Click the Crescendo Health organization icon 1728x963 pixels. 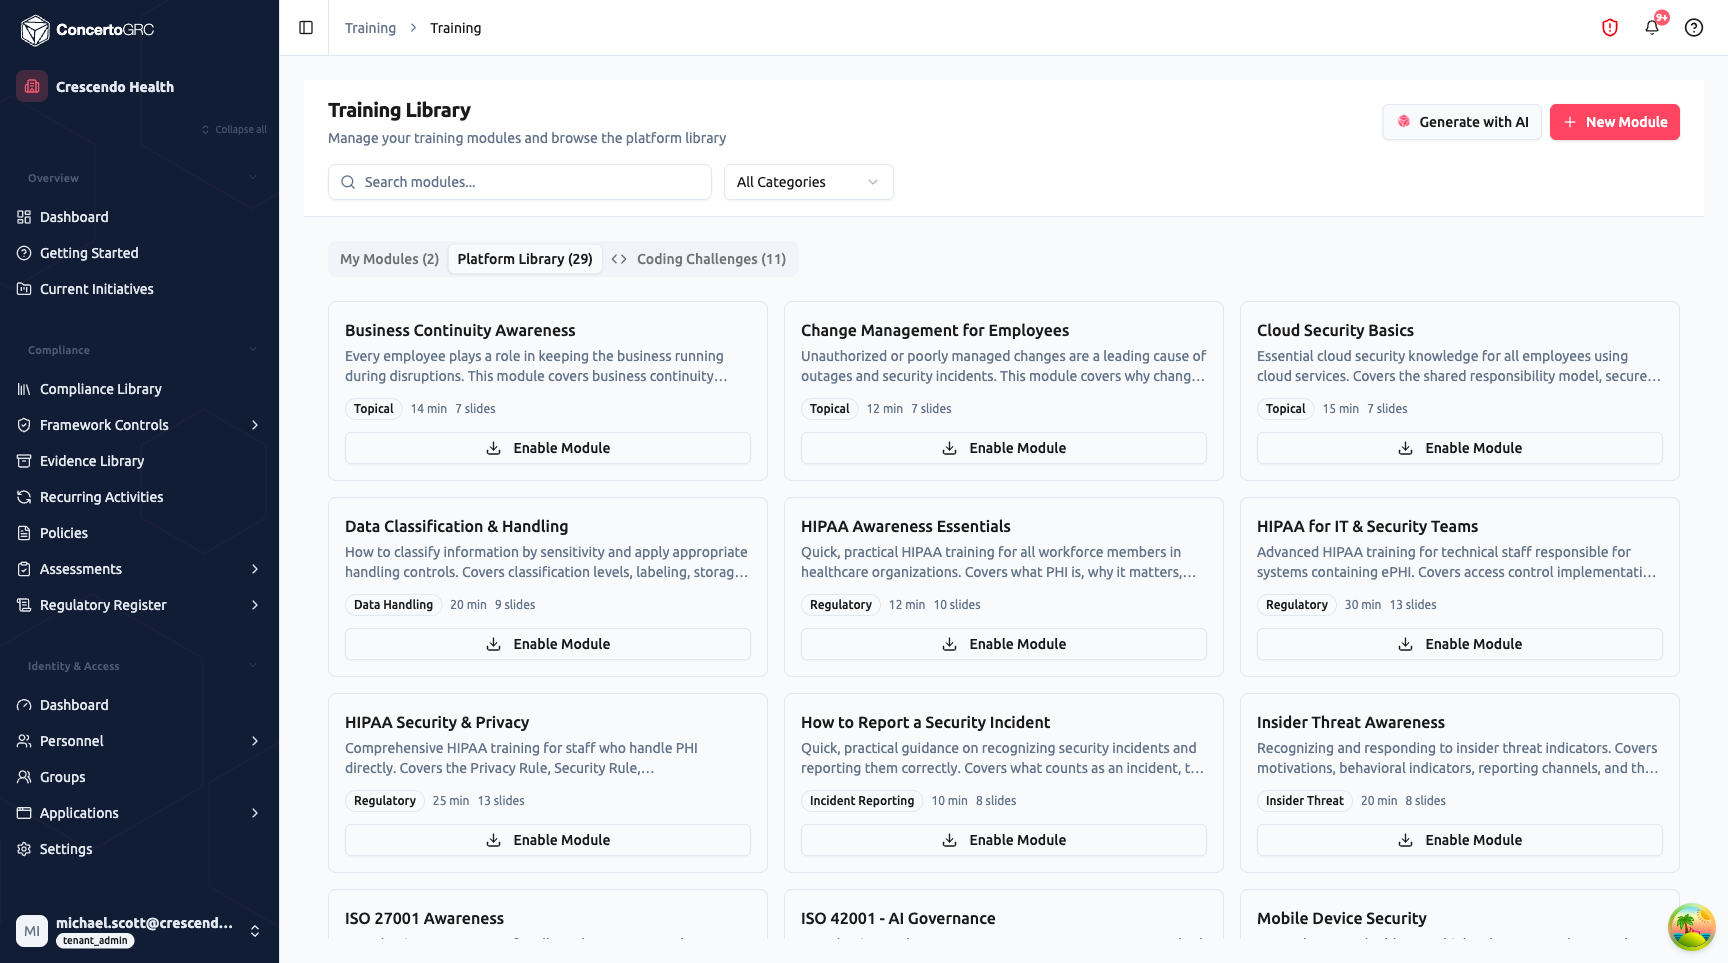(x=32, y=86)
